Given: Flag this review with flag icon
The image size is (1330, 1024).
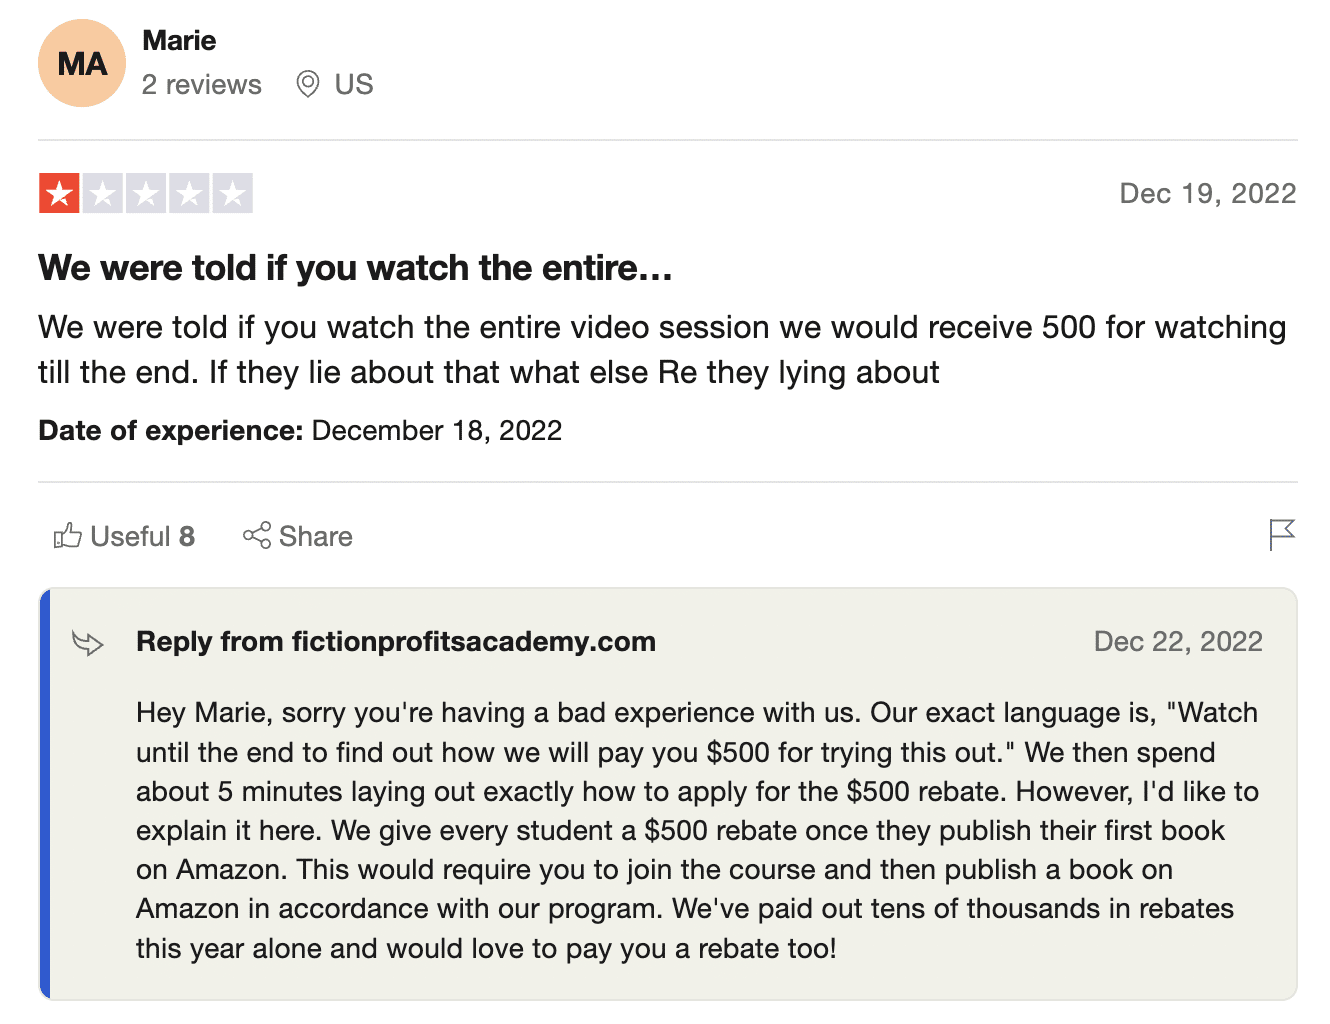Looking at the screenshot, I should [1281, 535].
